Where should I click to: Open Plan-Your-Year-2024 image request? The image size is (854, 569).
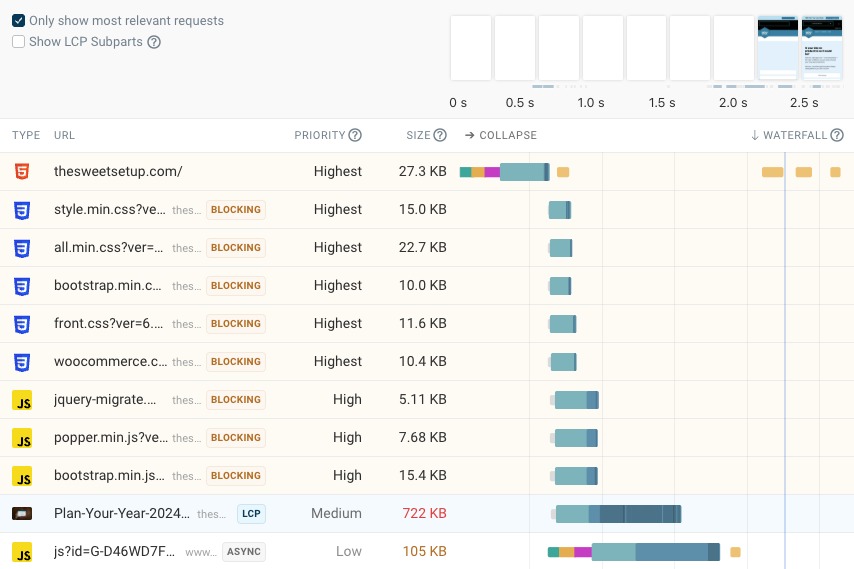pos(121,513)
